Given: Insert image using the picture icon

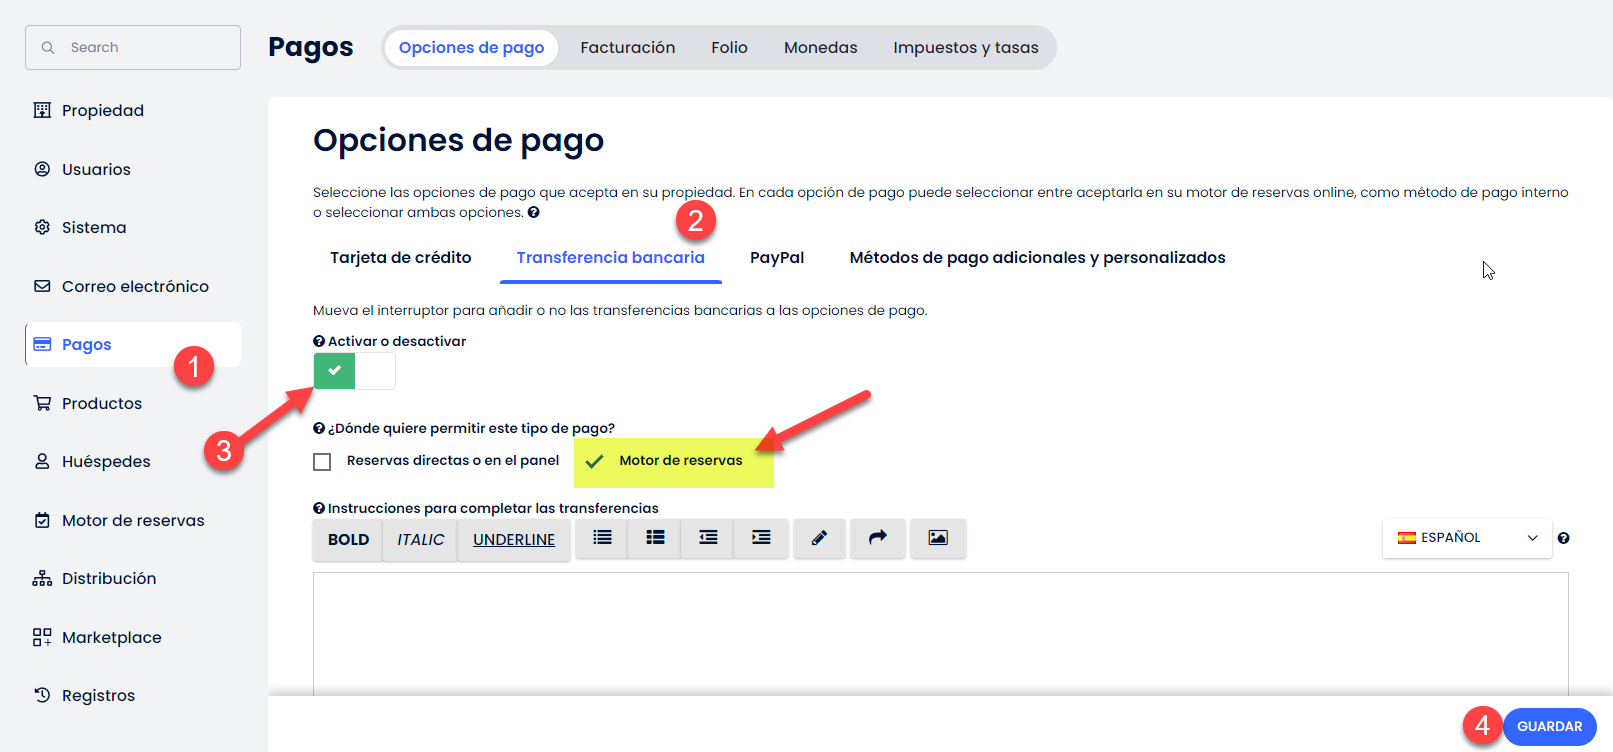Looking at the screenshot, I should (937, 538).
